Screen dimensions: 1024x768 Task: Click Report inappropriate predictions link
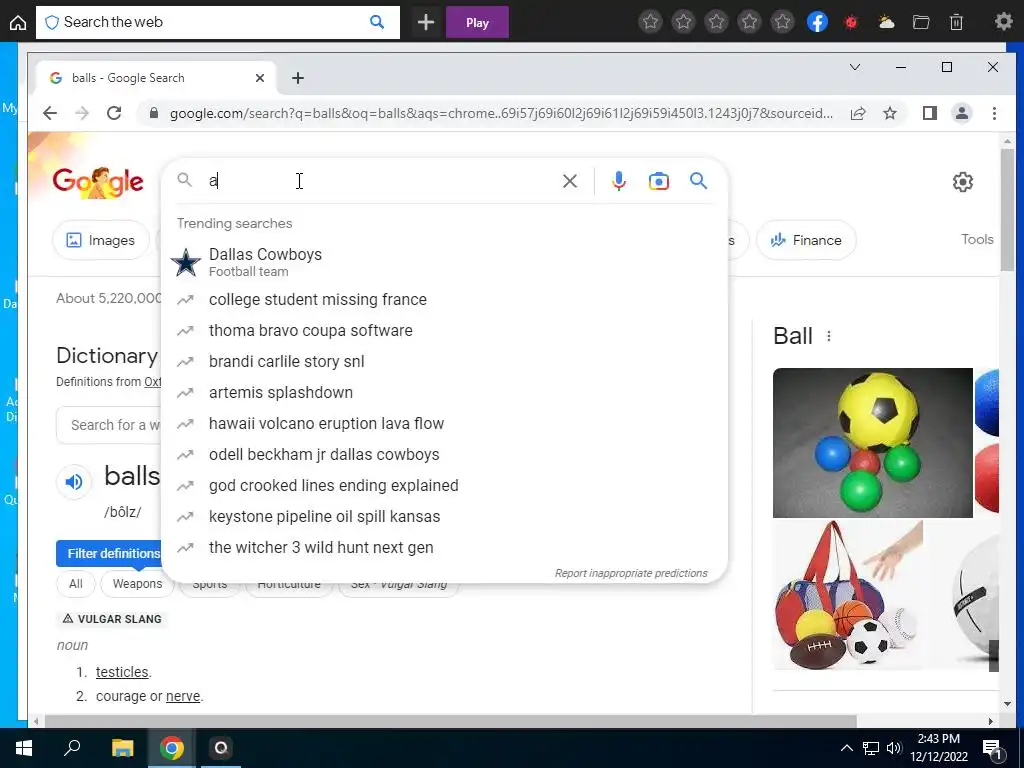point(631,573)
